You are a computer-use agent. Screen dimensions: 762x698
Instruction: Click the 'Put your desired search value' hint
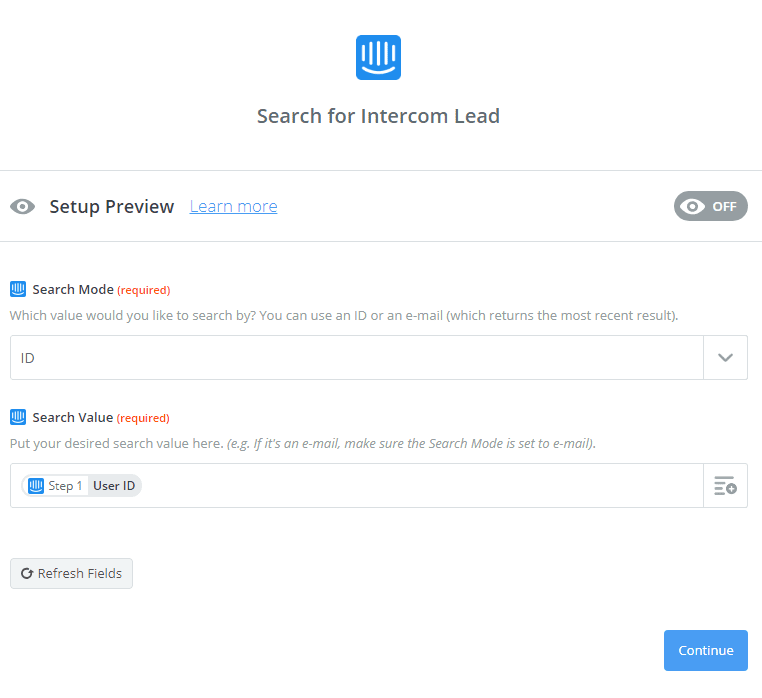303,443
